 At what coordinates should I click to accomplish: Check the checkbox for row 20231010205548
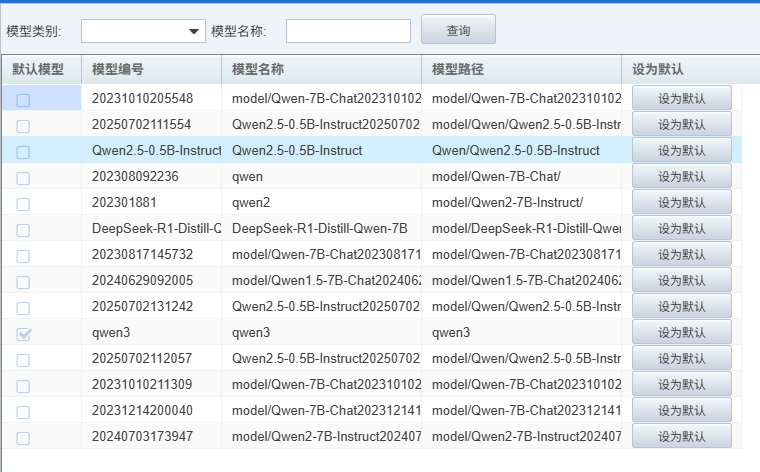[23, 100]
